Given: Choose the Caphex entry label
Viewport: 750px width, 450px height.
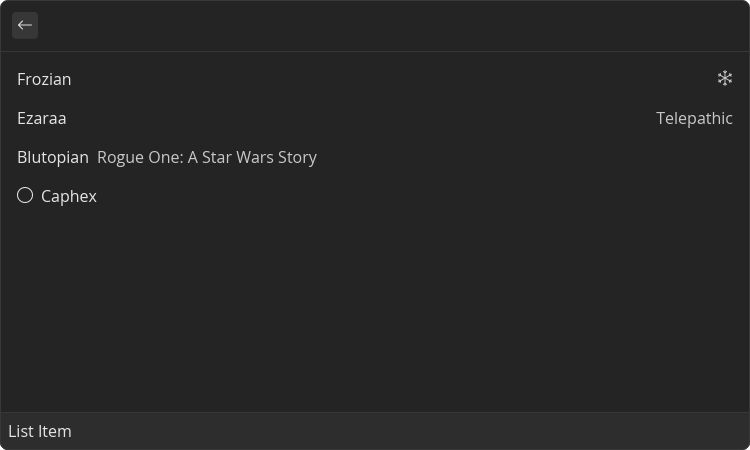Looking at the screenshot, I should click(69, 196).
